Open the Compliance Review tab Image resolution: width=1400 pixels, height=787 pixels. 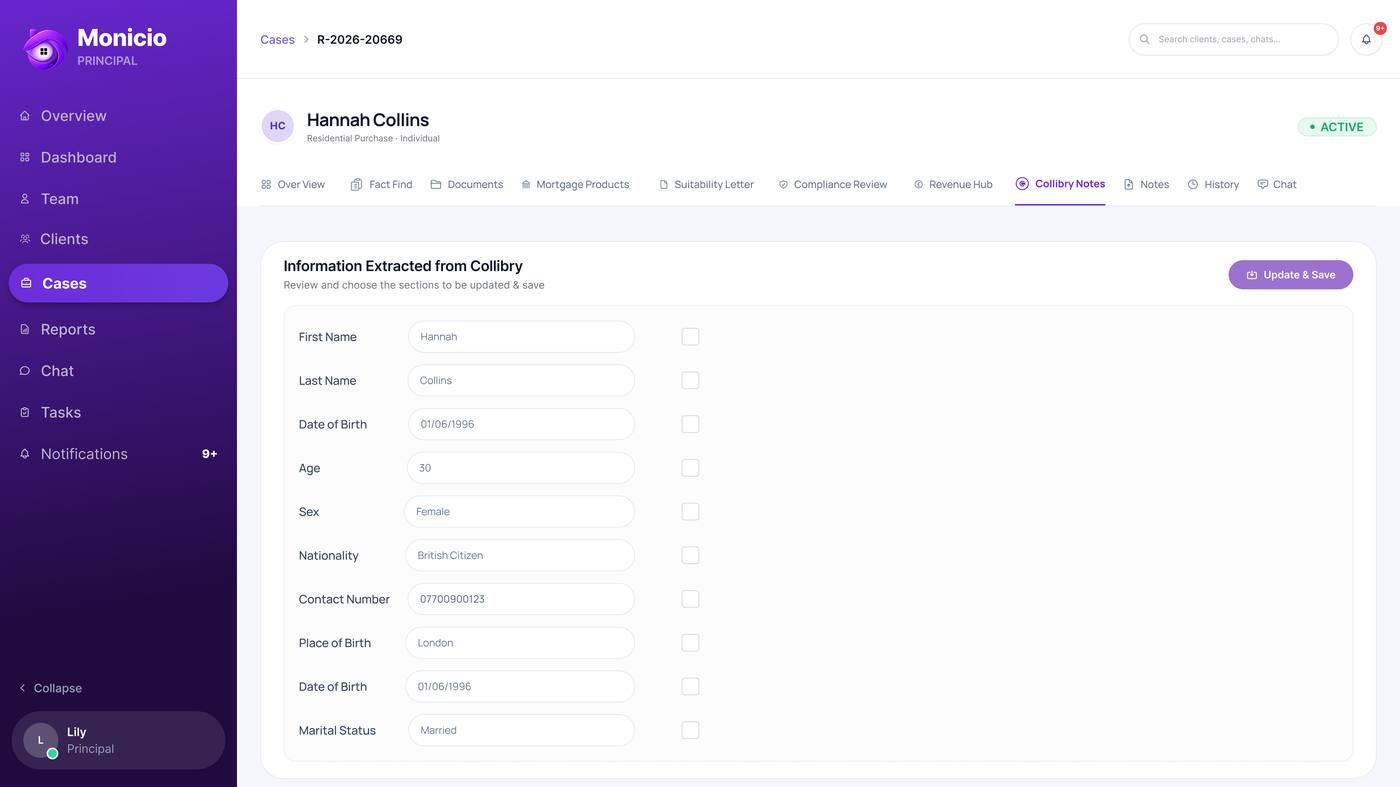point(833,184)
